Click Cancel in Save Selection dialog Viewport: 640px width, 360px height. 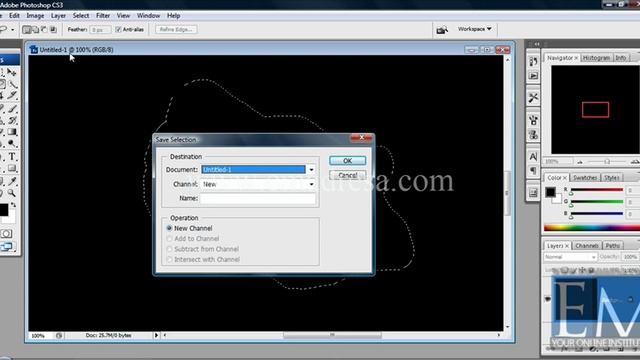click(347, 176)
